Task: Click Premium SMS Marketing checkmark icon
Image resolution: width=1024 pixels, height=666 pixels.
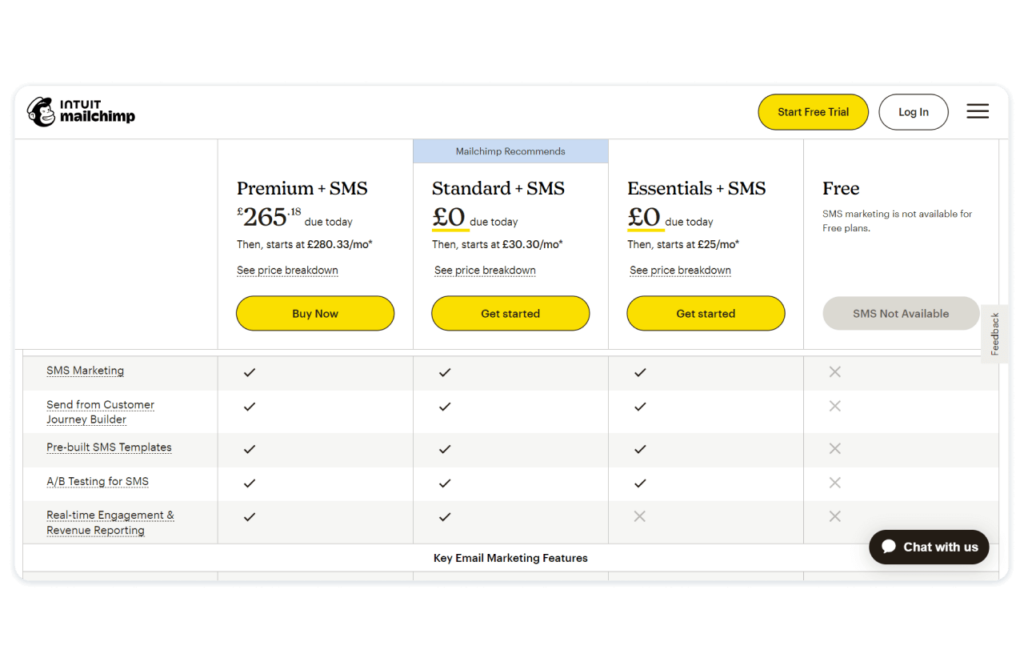Action: pos(250,372)
